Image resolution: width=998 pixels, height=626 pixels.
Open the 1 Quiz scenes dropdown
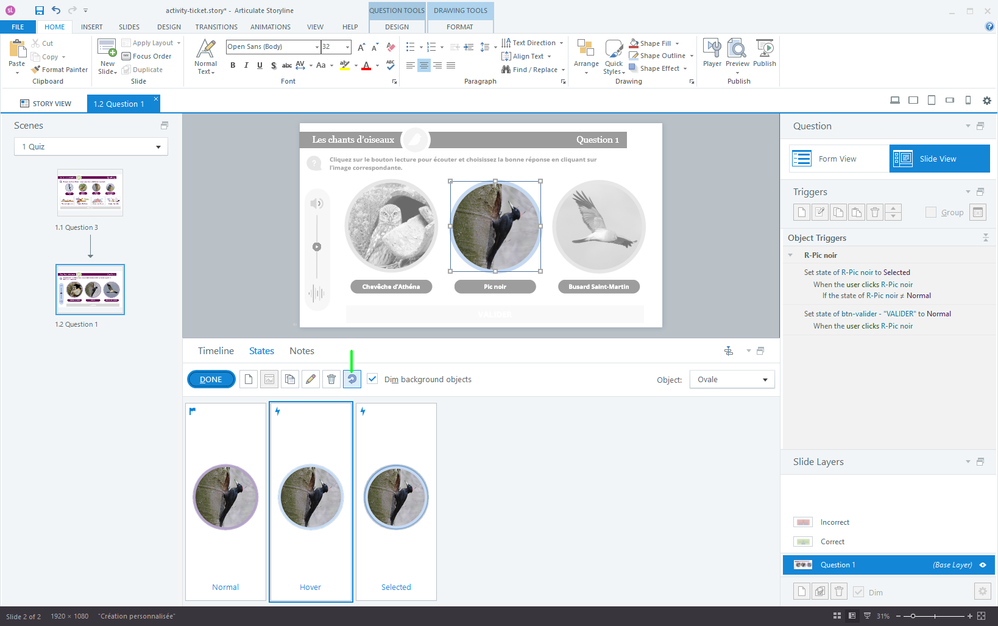(91, 147)
